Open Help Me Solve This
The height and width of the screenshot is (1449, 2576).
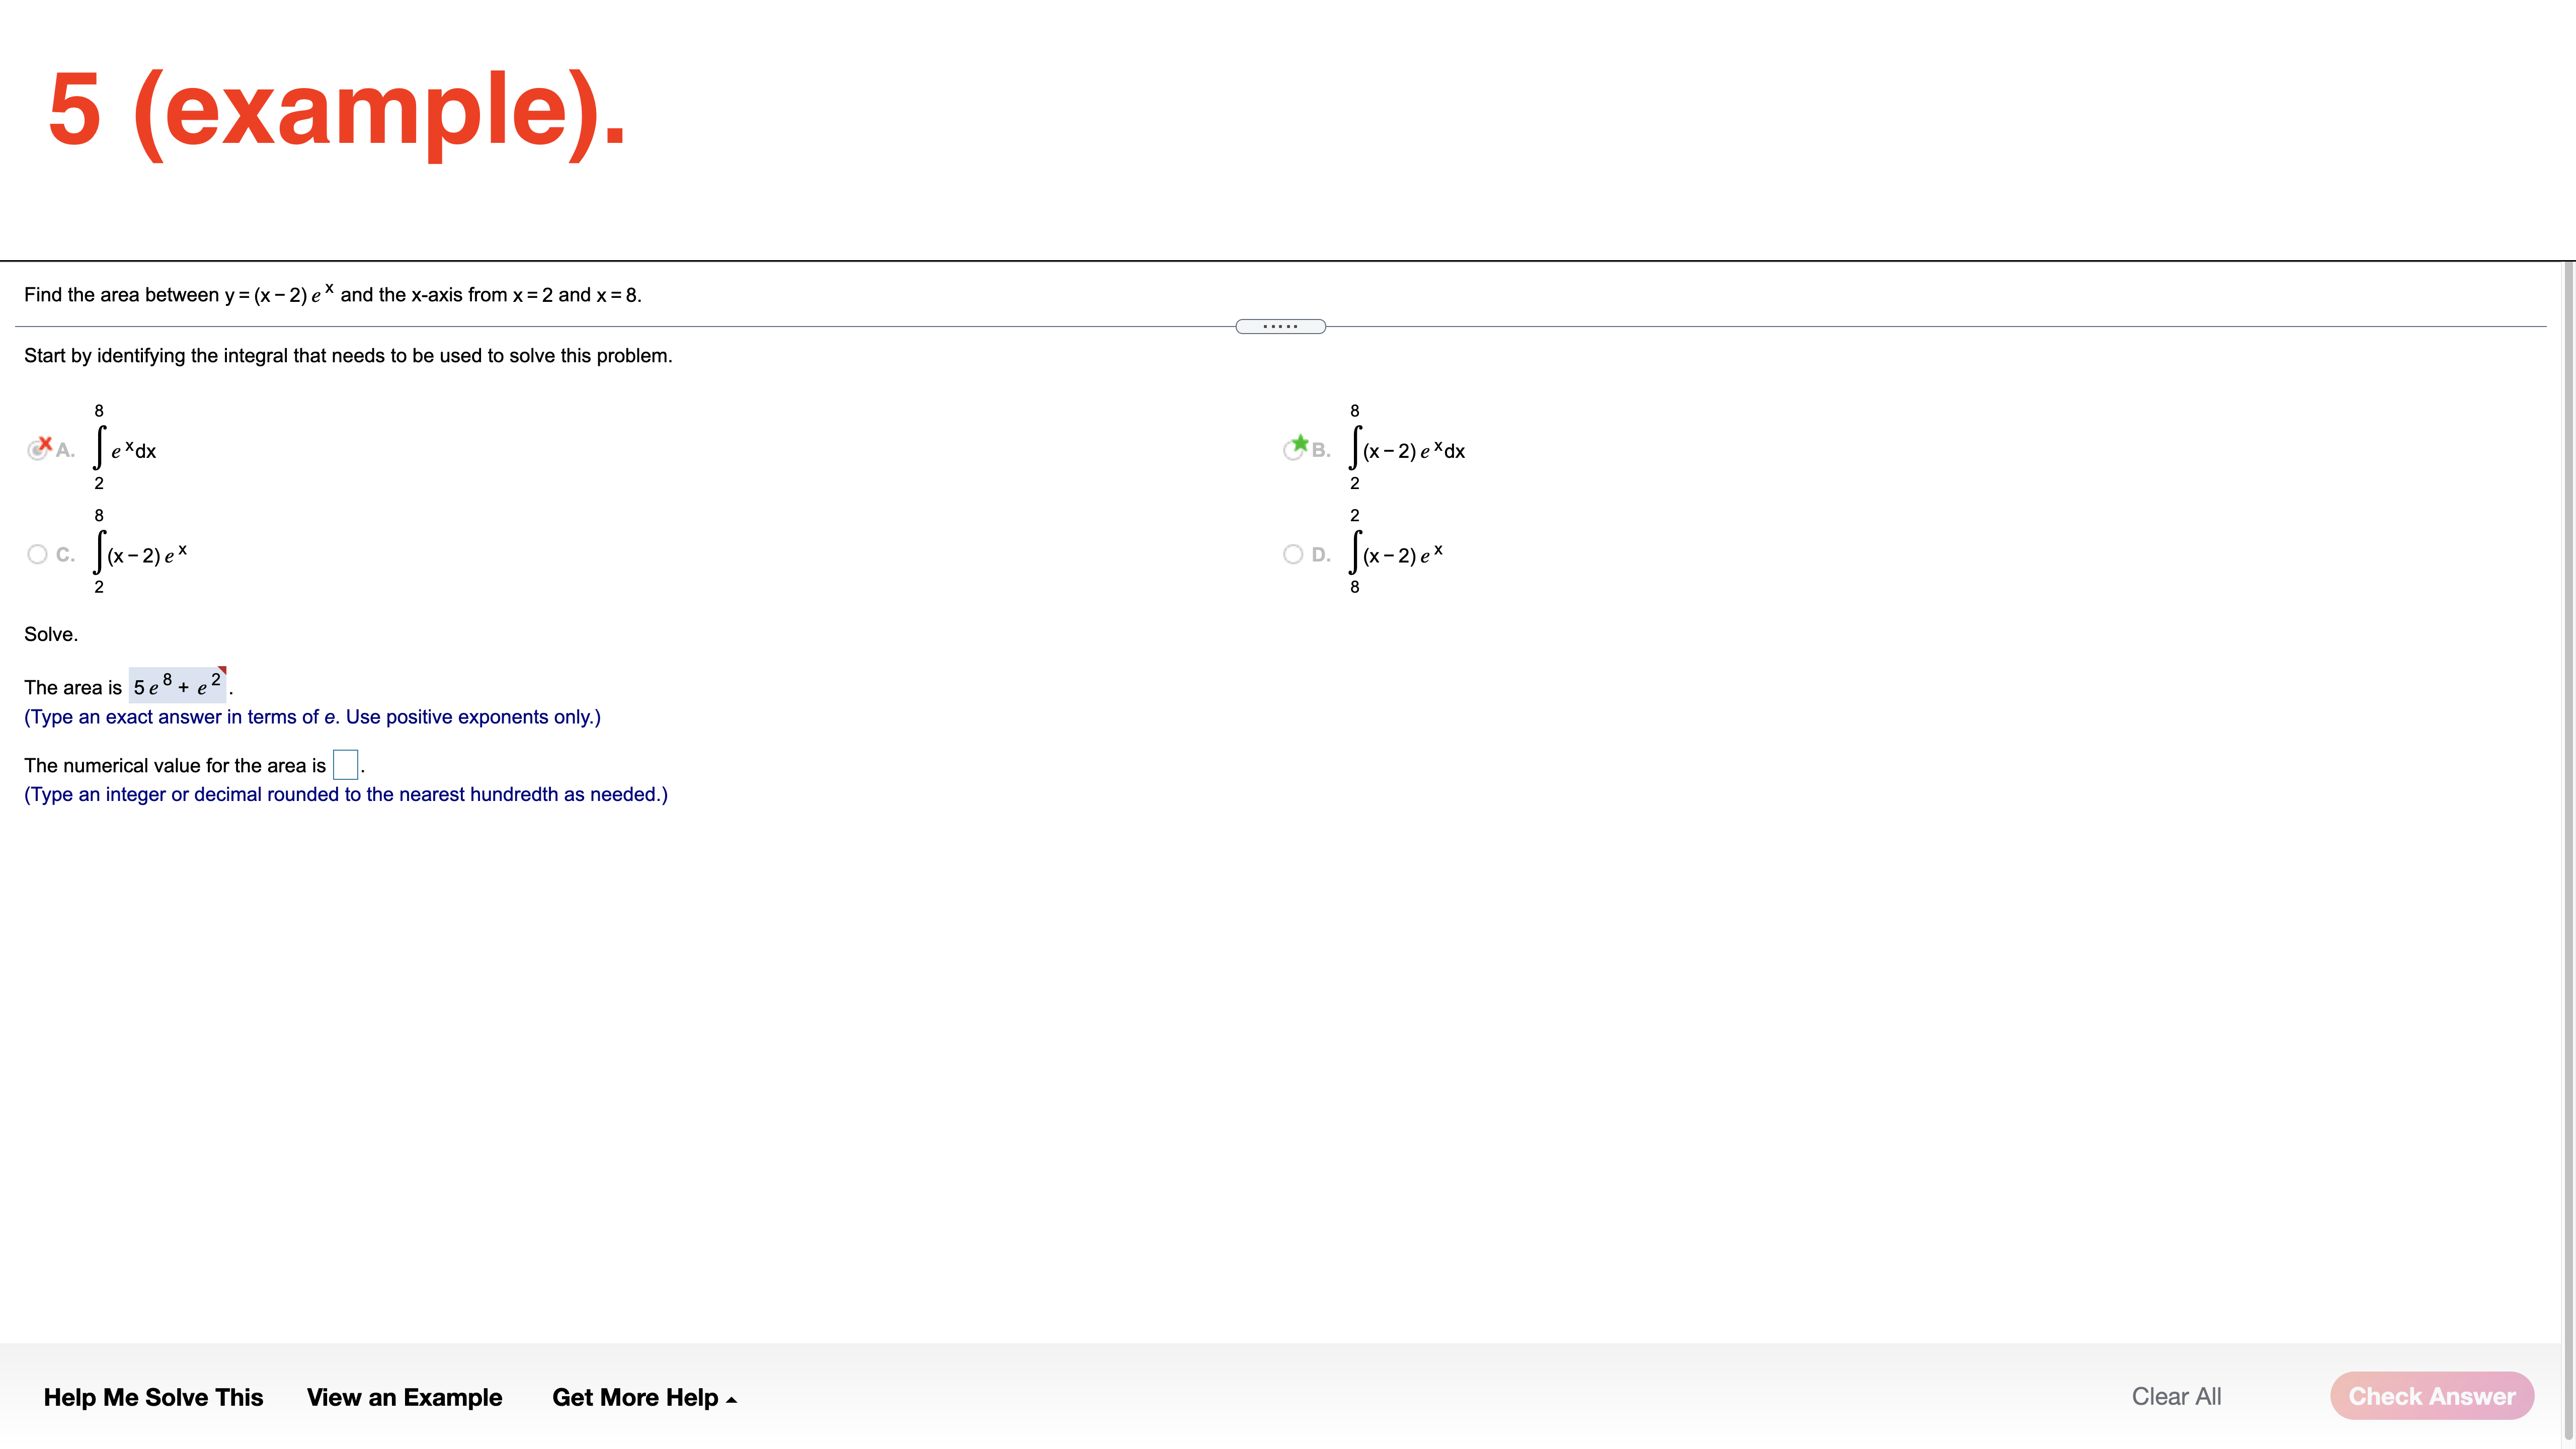point(154,1397)
